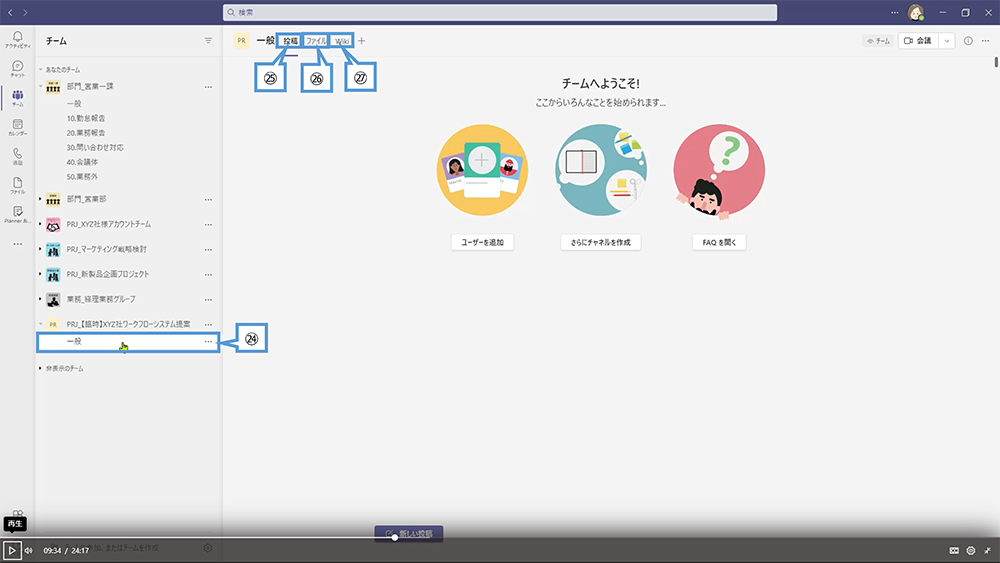Image resolution: width=1000 pixels, height=563 pixels.
Task: Collapse the 部門_営業一課 team
Action: tap(40, 86)
